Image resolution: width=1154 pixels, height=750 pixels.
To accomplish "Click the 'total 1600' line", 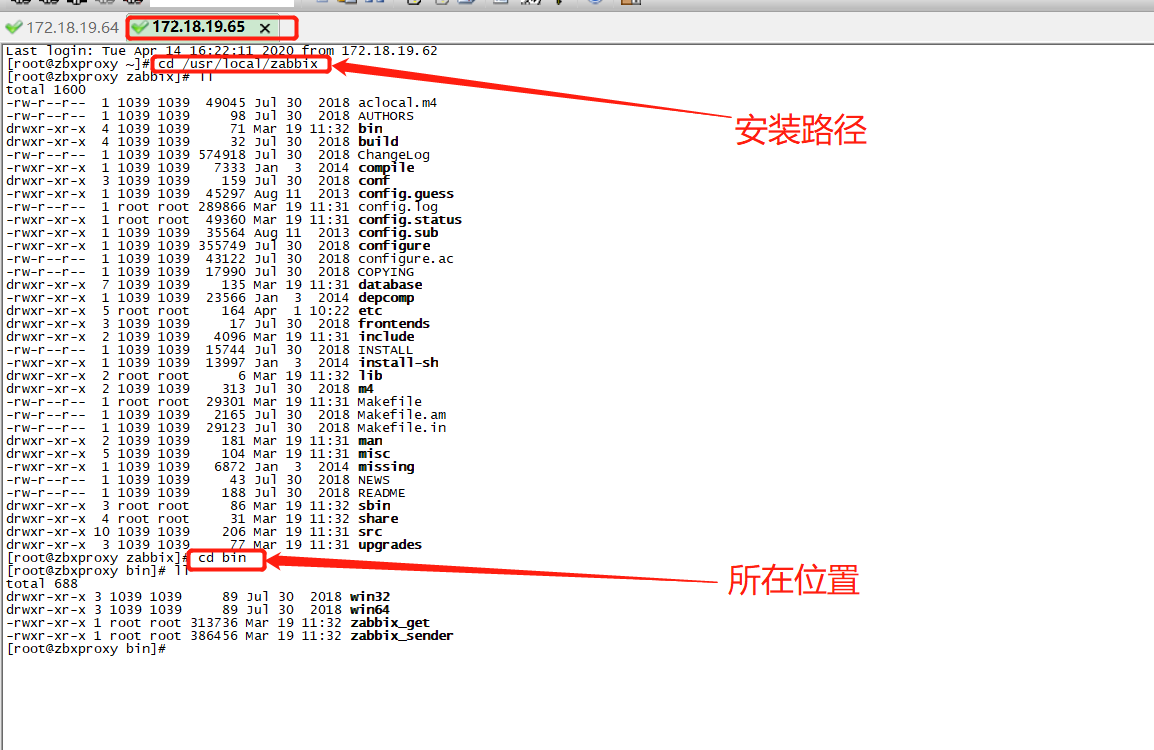I will [x=46, y=90].
